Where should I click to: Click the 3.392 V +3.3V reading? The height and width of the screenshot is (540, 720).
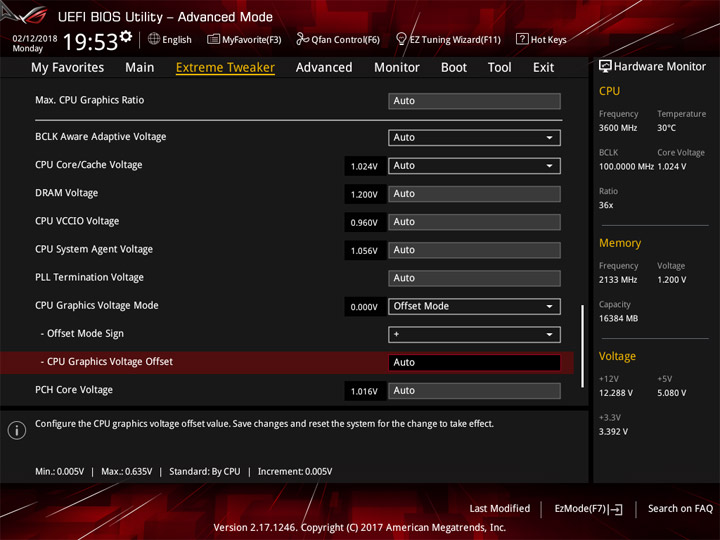point(613,432)
